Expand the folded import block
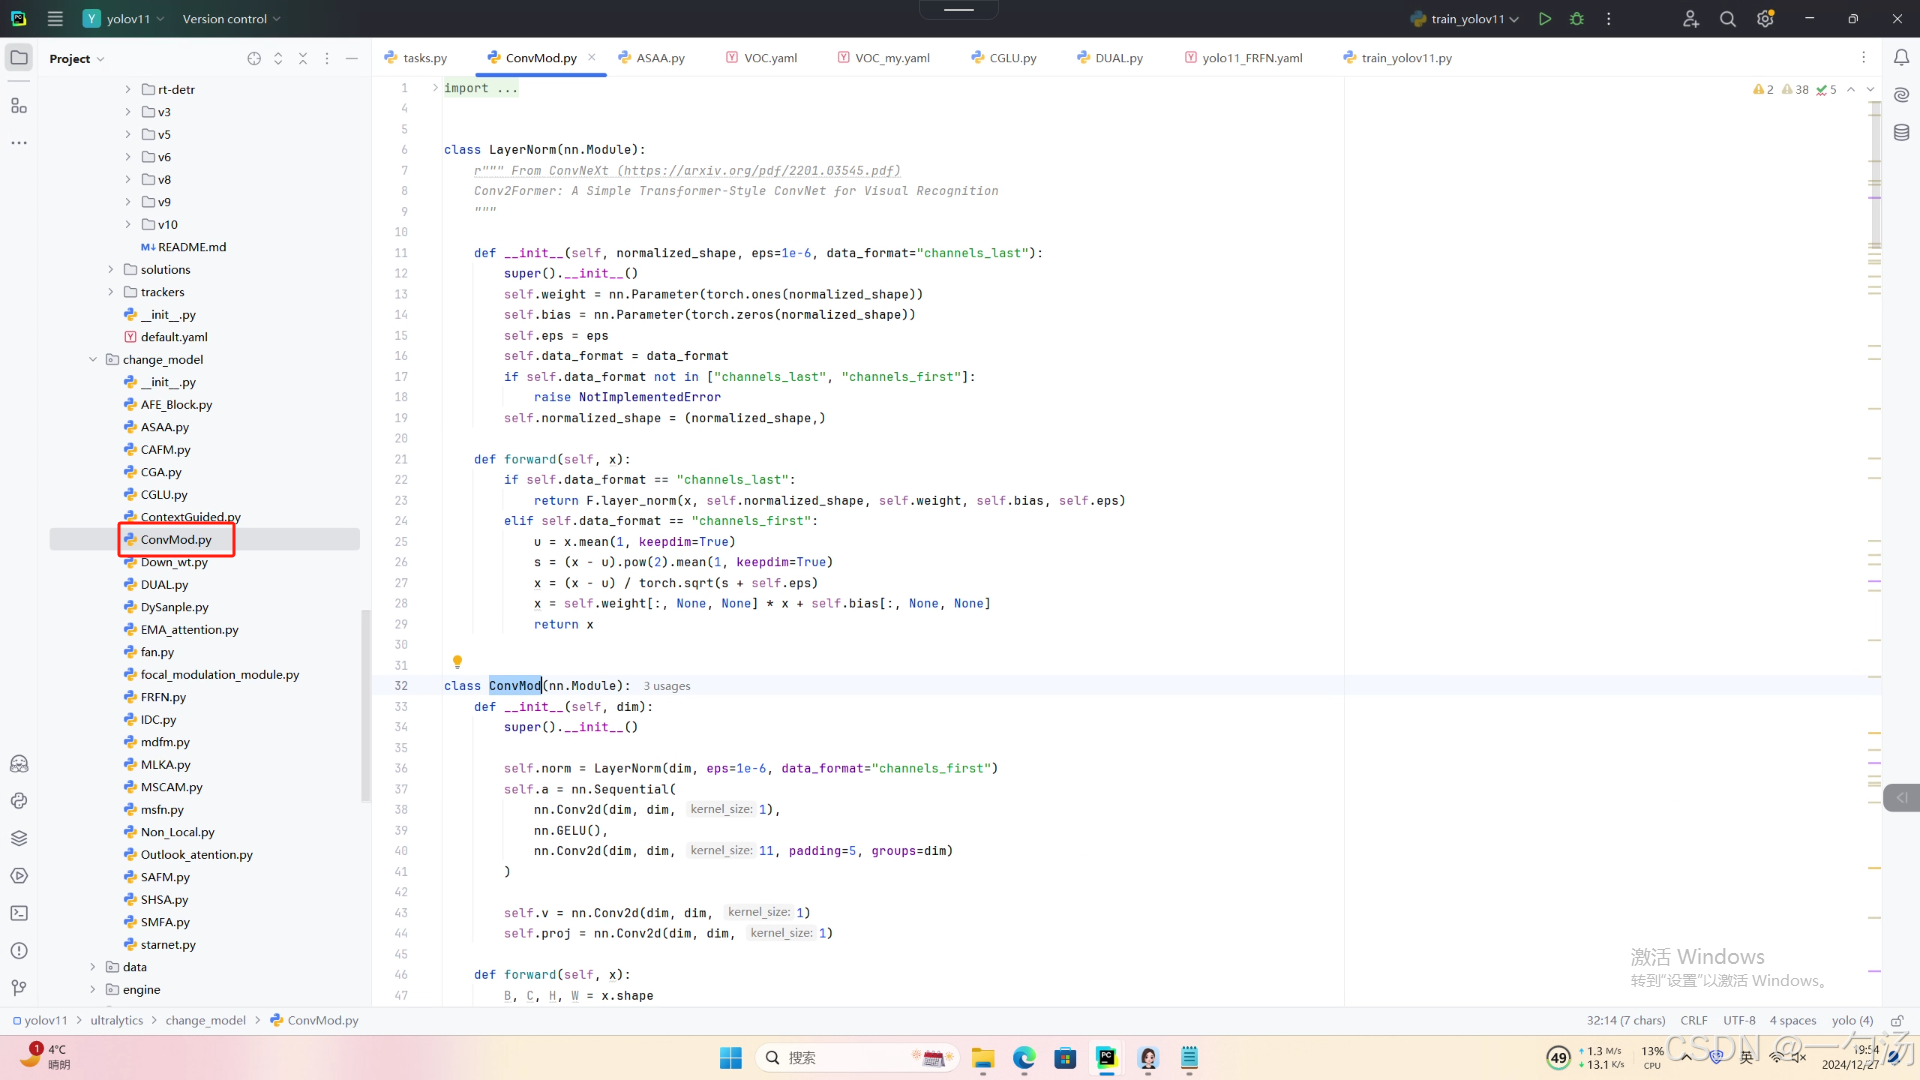The height and width of the screenshot is (1080, 1920). [x=435, y=88]
